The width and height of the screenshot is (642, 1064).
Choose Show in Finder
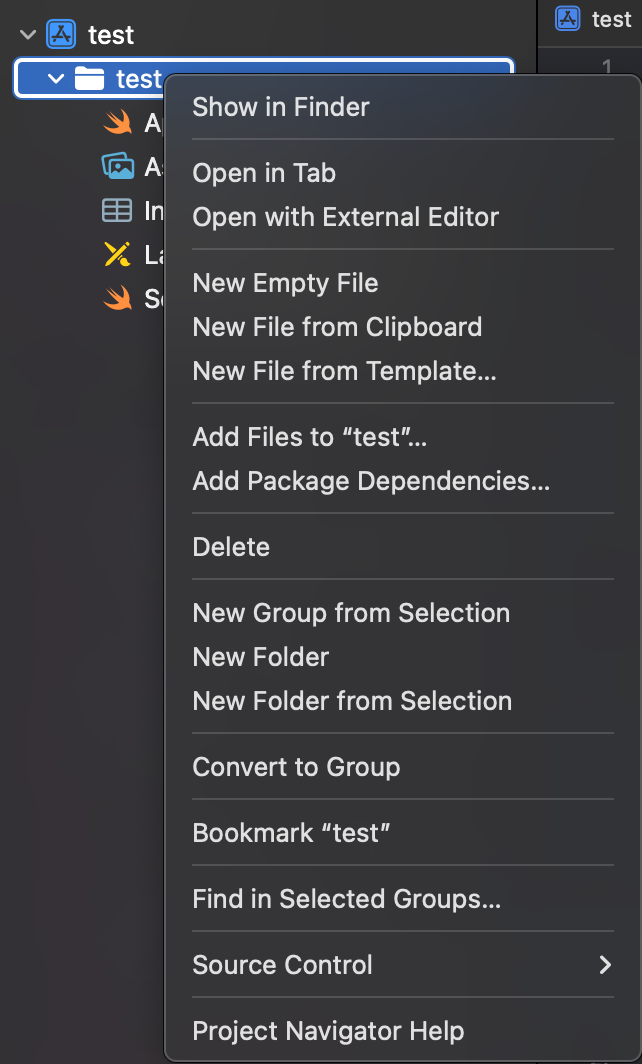tap(281, 107)
